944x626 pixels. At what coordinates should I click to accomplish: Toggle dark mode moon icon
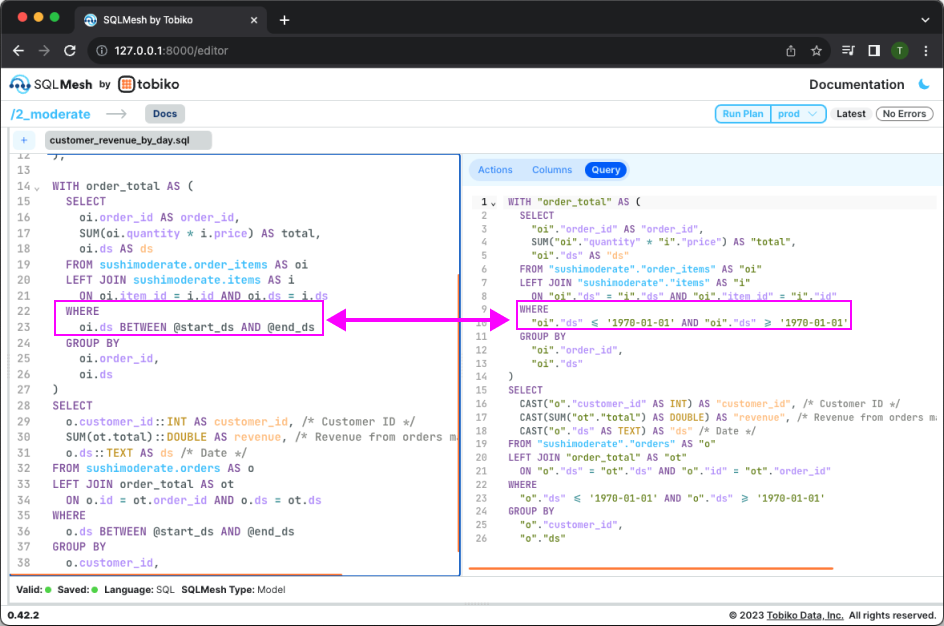(x=924, y=84)
